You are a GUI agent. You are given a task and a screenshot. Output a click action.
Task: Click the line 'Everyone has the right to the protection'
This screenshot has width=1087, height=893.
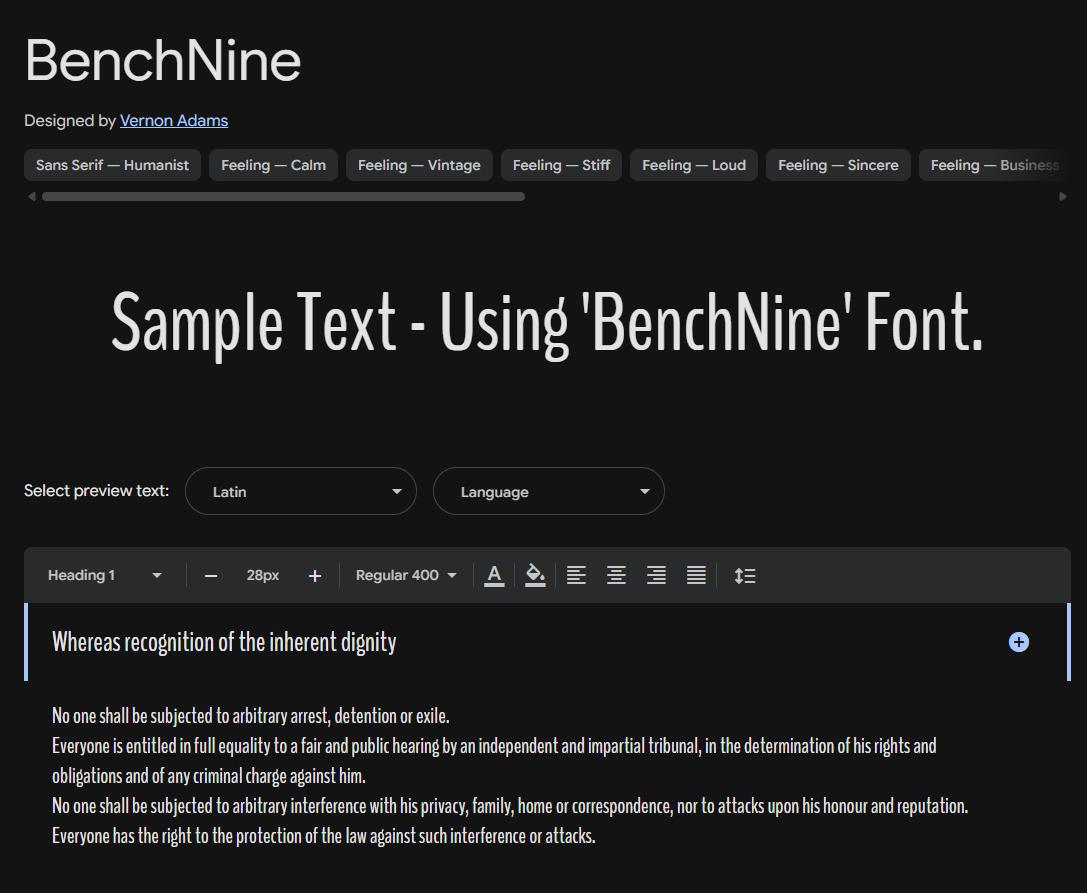tap(324, 835)
